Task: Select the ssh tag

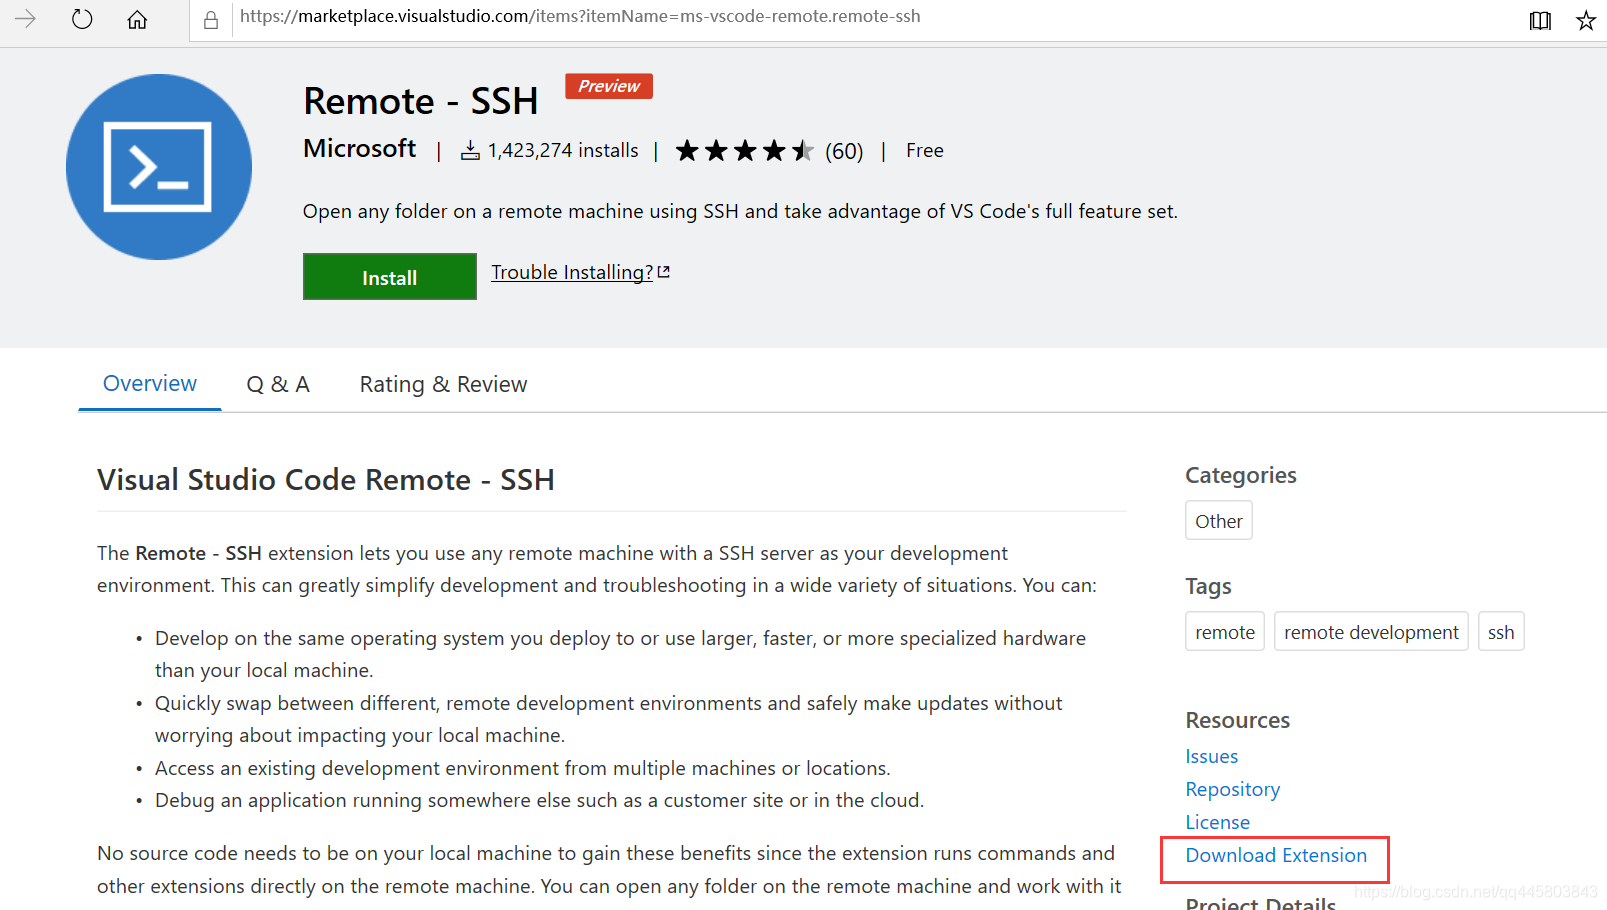Action: (x=1501, y=632)
